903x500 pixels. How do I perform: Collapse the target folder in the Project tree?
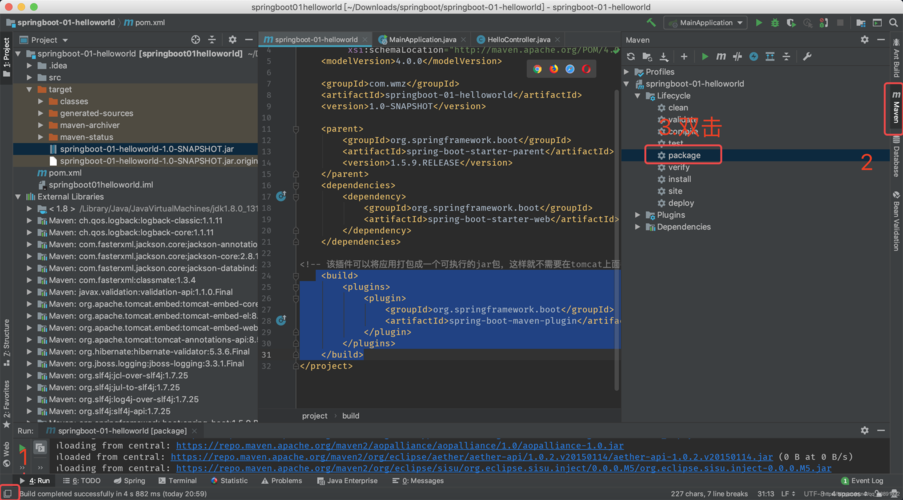29,89
